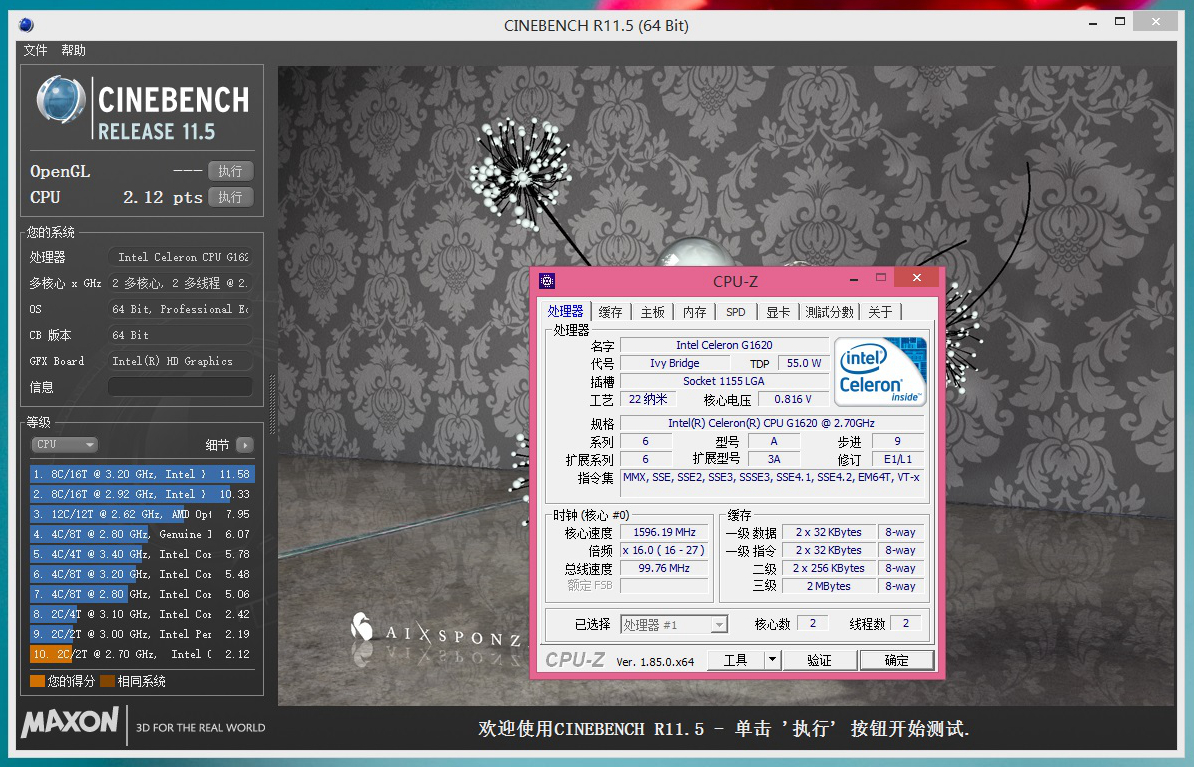The height and width of the screenshot is (767, 1194).
Task: Click the Intel Celeron inside logo
Action: pos(882,371)
